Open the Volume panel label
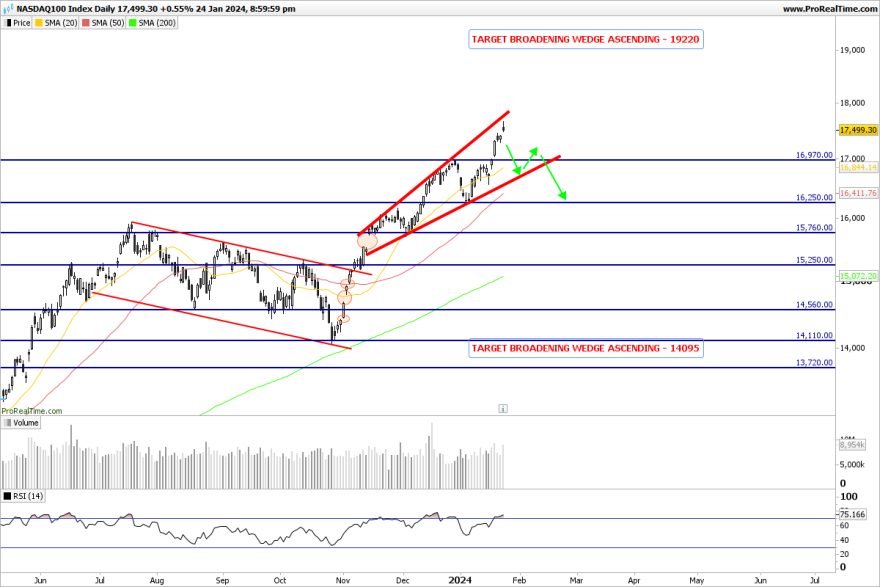The image size is (880, 587). 26,423
